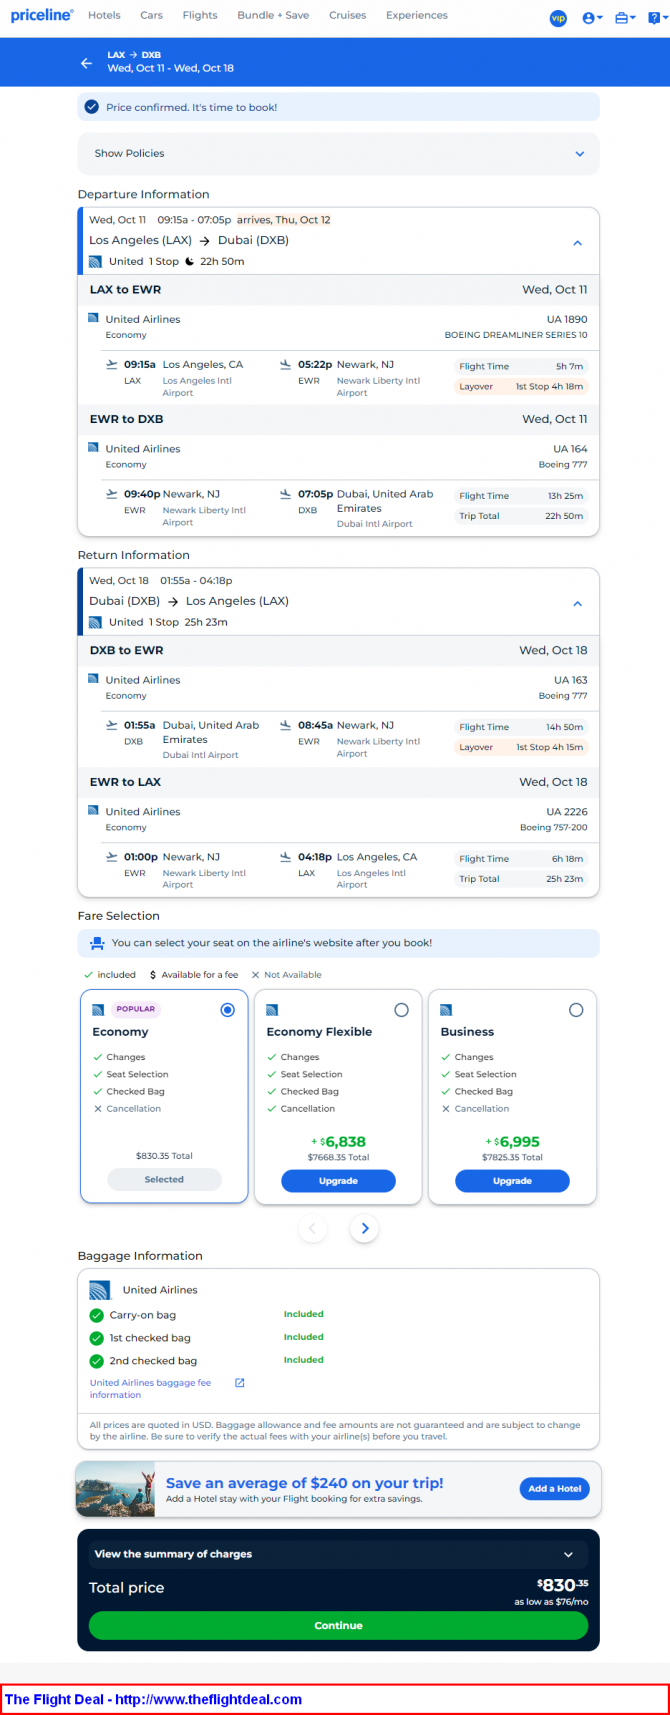The height and width of the screenshot is (1715, 670).
Task: Click the Carry-on bag green check icon
Action: 97,1315
